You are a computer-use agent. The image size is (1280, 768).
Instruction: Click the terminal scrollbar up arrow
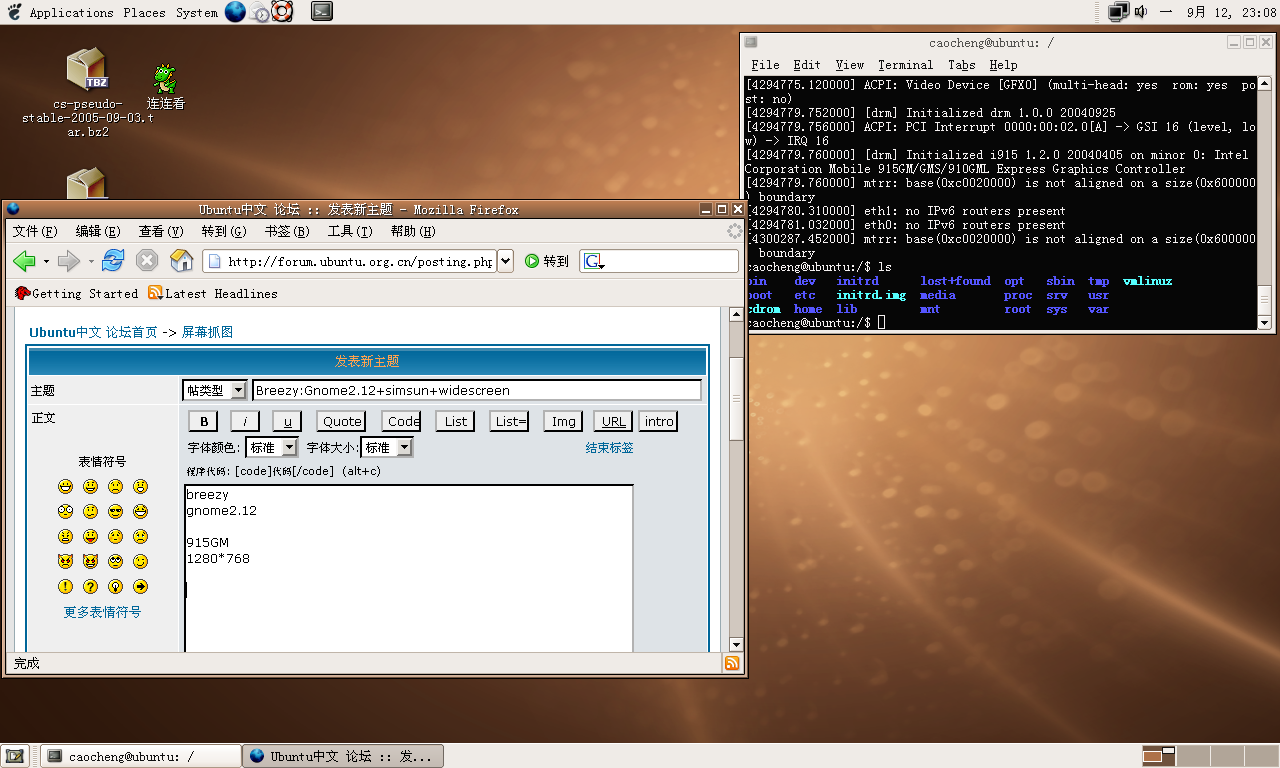click(1264, 84)
